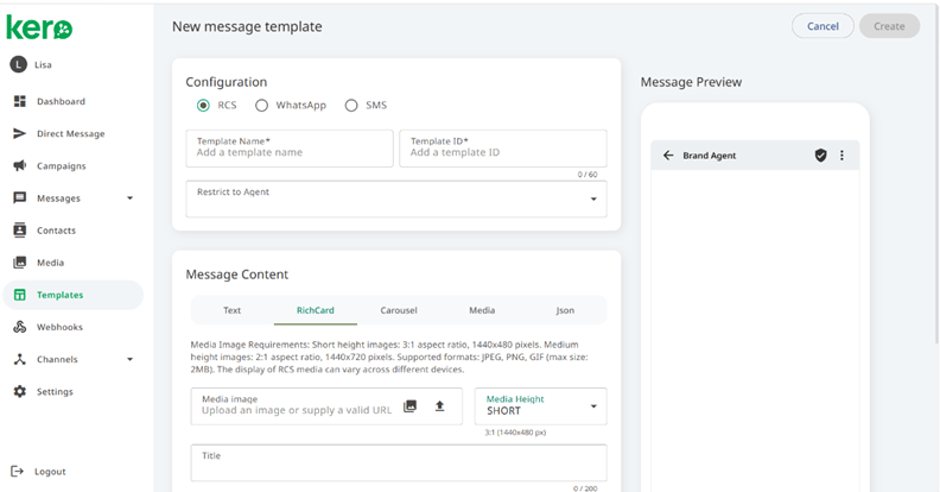
Task: Select the WhatsApp radio option
Action: [x=261, y=105]
